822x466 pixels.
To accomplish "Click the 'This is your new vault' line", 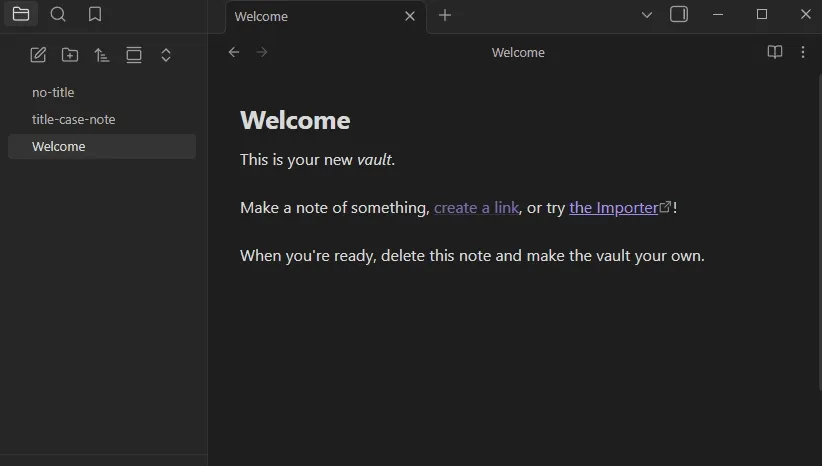I will (x=317, y=159).
